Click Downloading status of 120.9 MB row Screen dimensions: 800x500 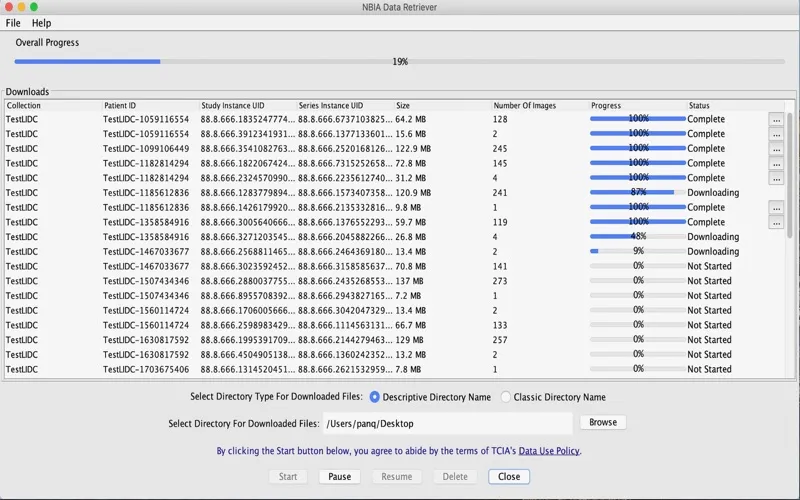coord(713,193)
